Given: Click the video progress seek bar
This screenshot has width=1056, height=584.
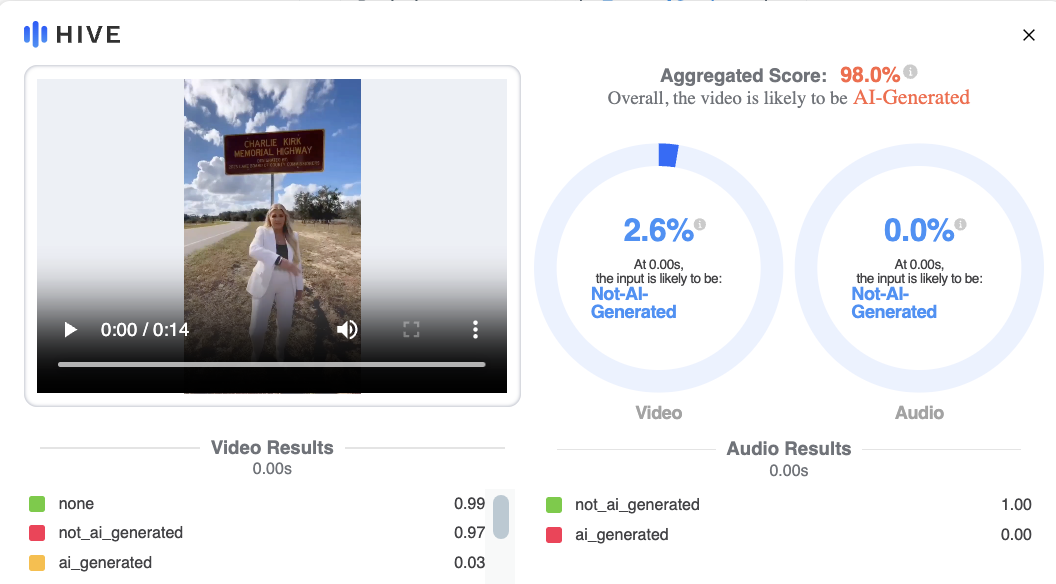Looking at the screenshot, I should point(271,364).
